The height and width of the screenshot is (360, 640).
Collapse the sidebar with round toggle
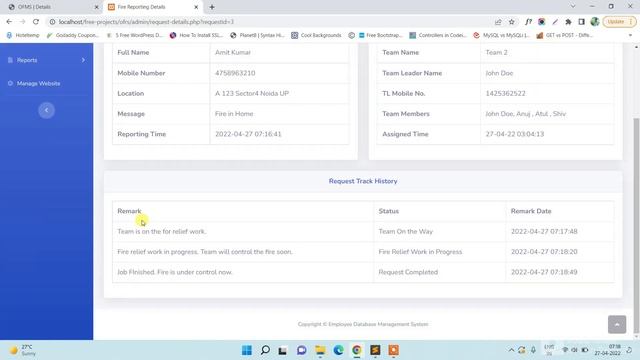[47, 110]
